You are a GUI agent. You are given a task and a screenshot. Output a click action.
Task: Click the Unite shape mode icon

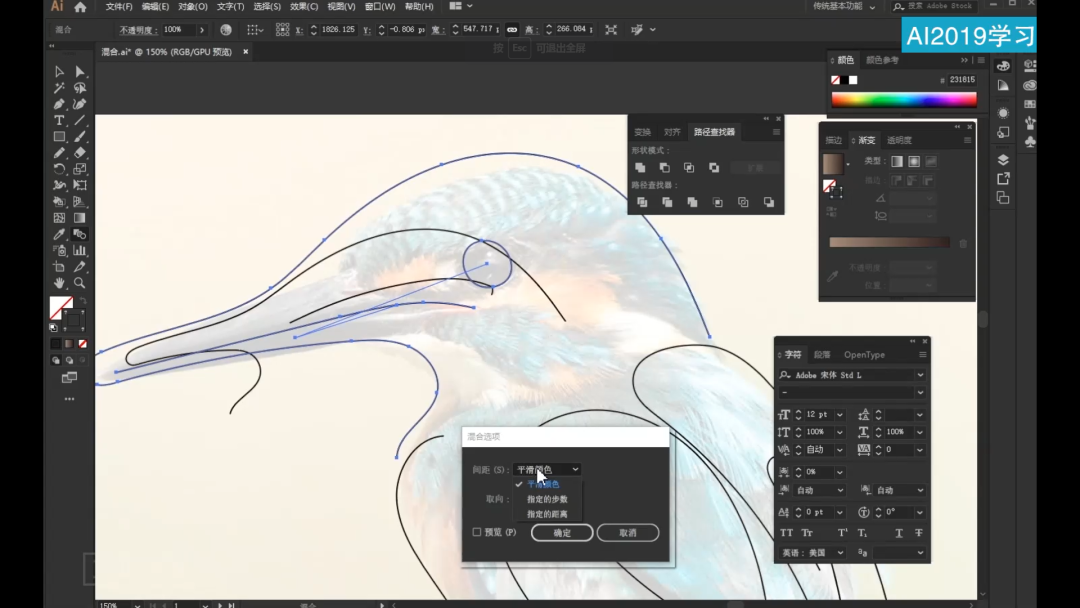pyautogui.click(x=640, y=167)
